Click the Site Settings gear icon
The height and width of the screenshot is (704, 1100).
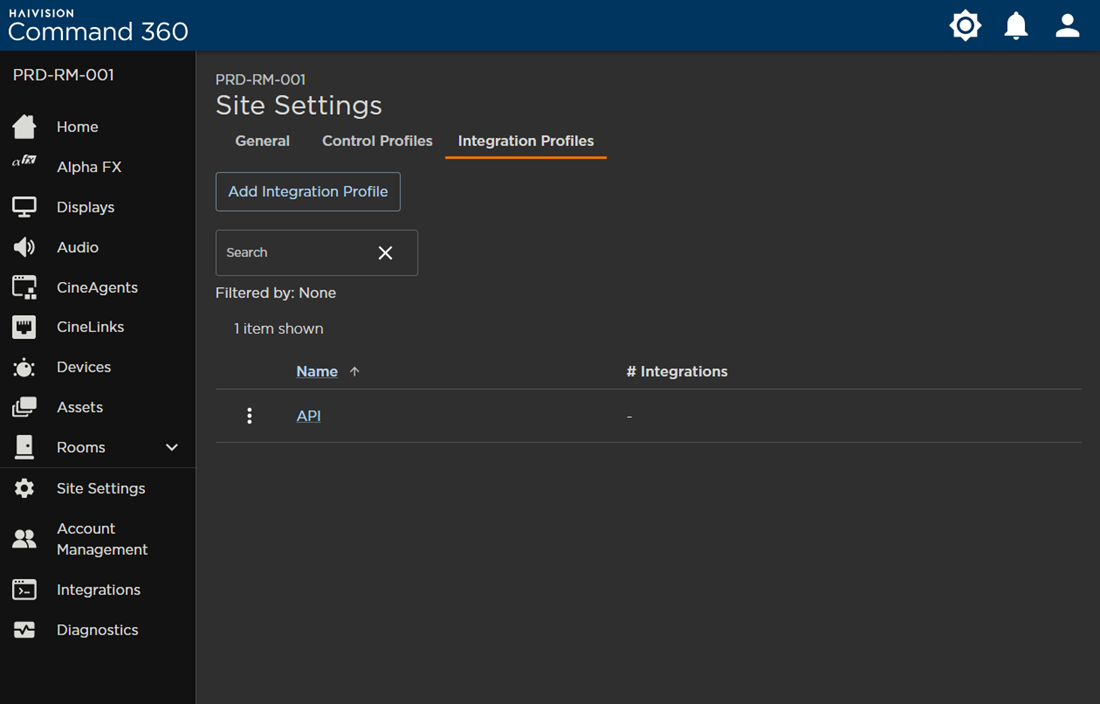tap(24, 488)
